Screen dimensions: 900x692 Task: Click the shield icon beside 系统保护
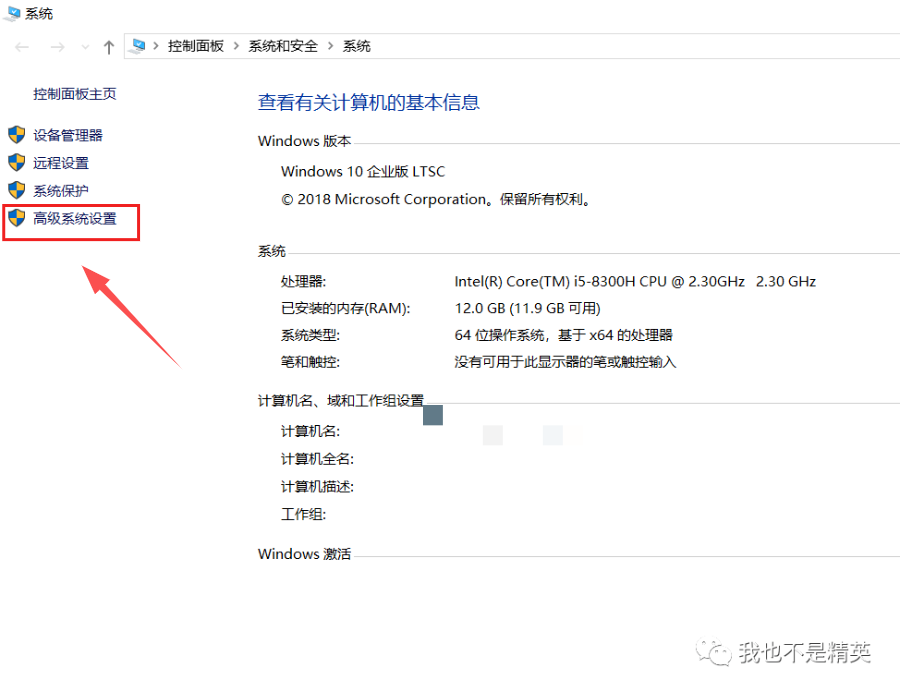pyautogui.click(x=16, y=190)
